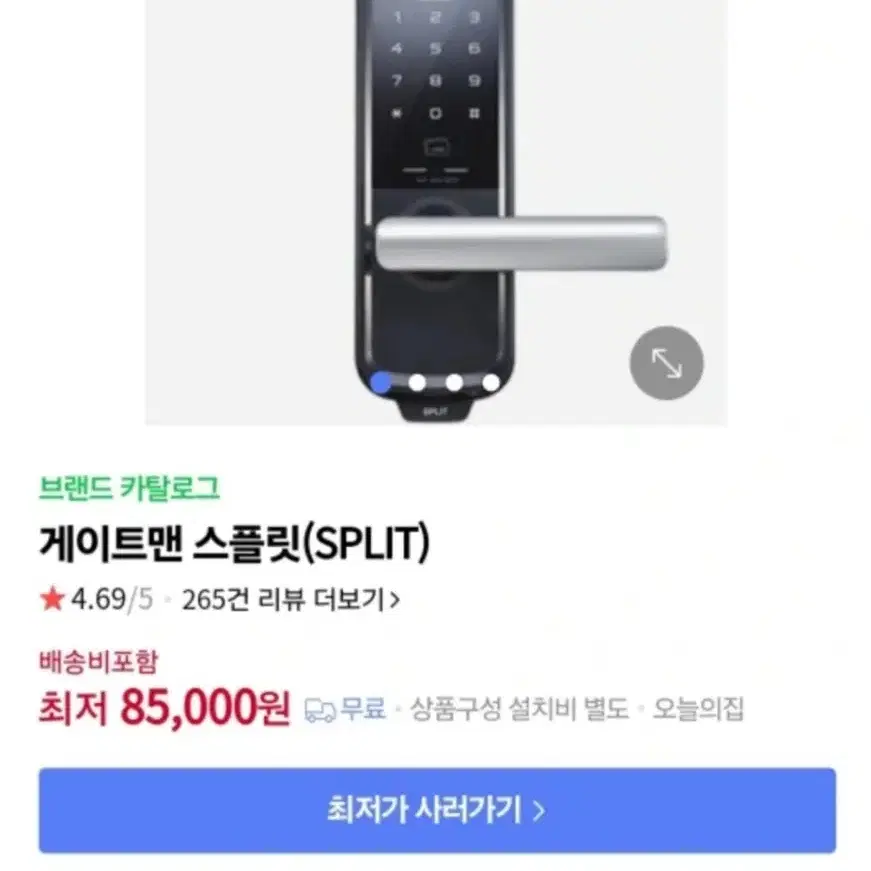This screenshot has height=871, width=871.
Task: Switch to the second carousel image dot
Action: click(417, 383)
